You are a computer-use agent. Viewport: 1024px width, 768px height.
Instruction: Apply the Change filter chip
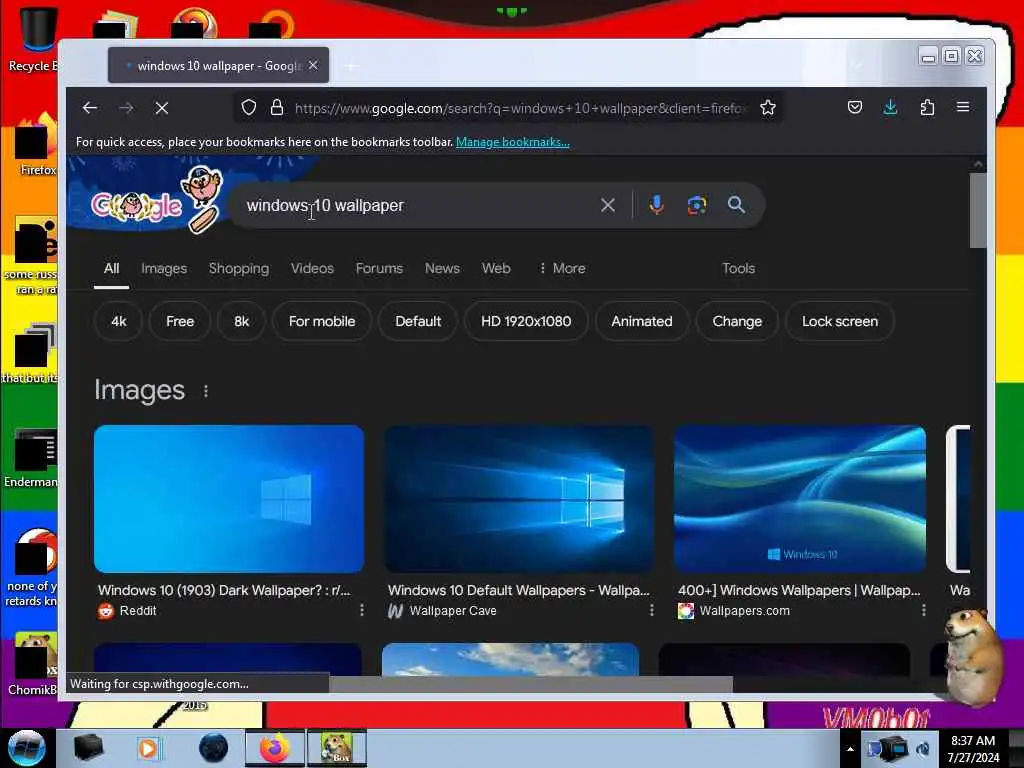point(737,321)
